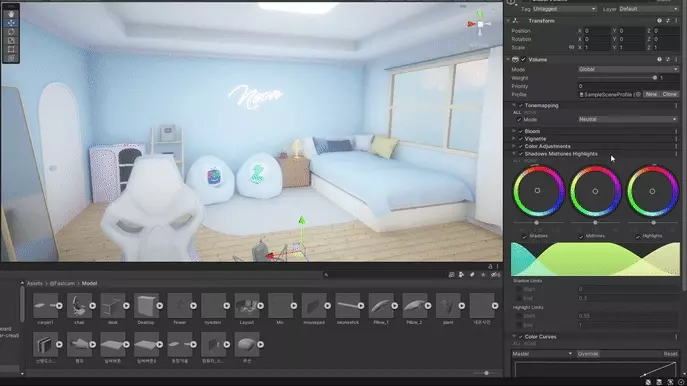Image resolution: width=687 pixels, height=386 pixels.
Task: Toggle the Color Adjustments checkbox
Action: pyautogui.click(x=521, y=146)
